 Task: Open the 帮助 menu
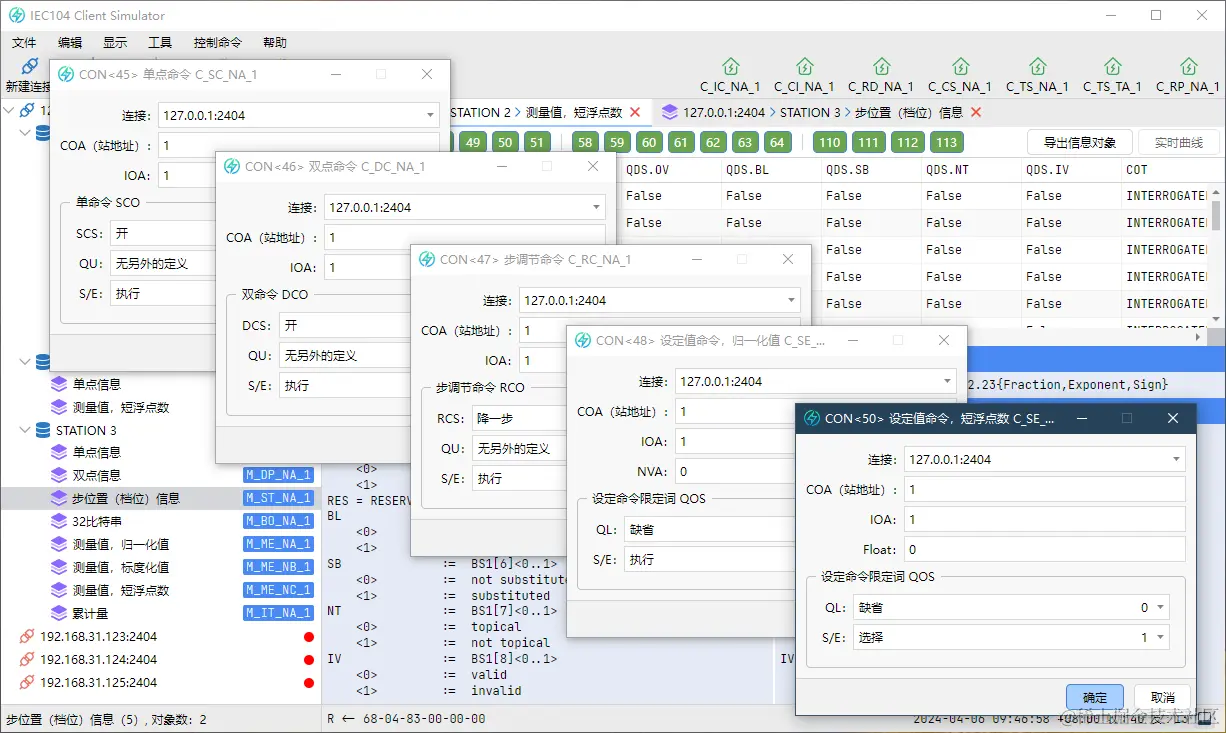[x=275, y=43]
